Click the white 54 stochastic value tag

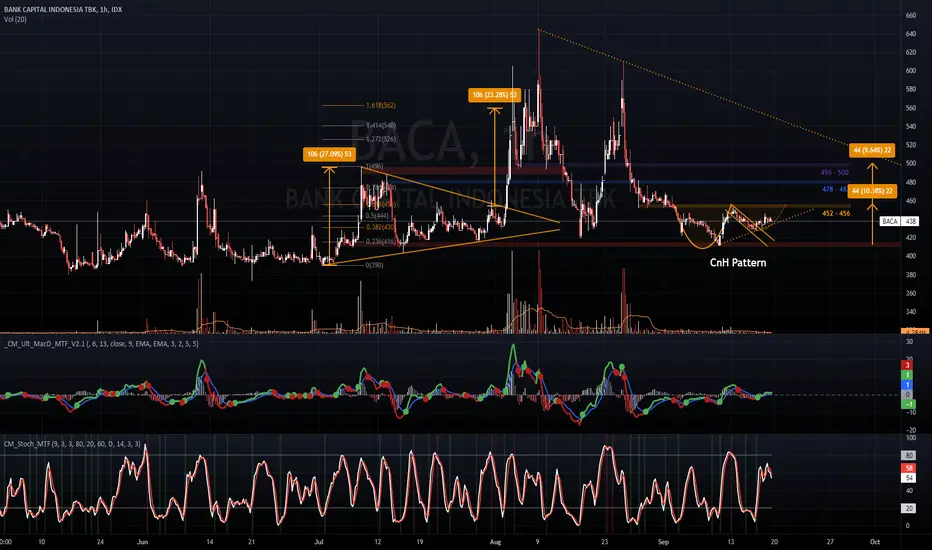[909, 478]
